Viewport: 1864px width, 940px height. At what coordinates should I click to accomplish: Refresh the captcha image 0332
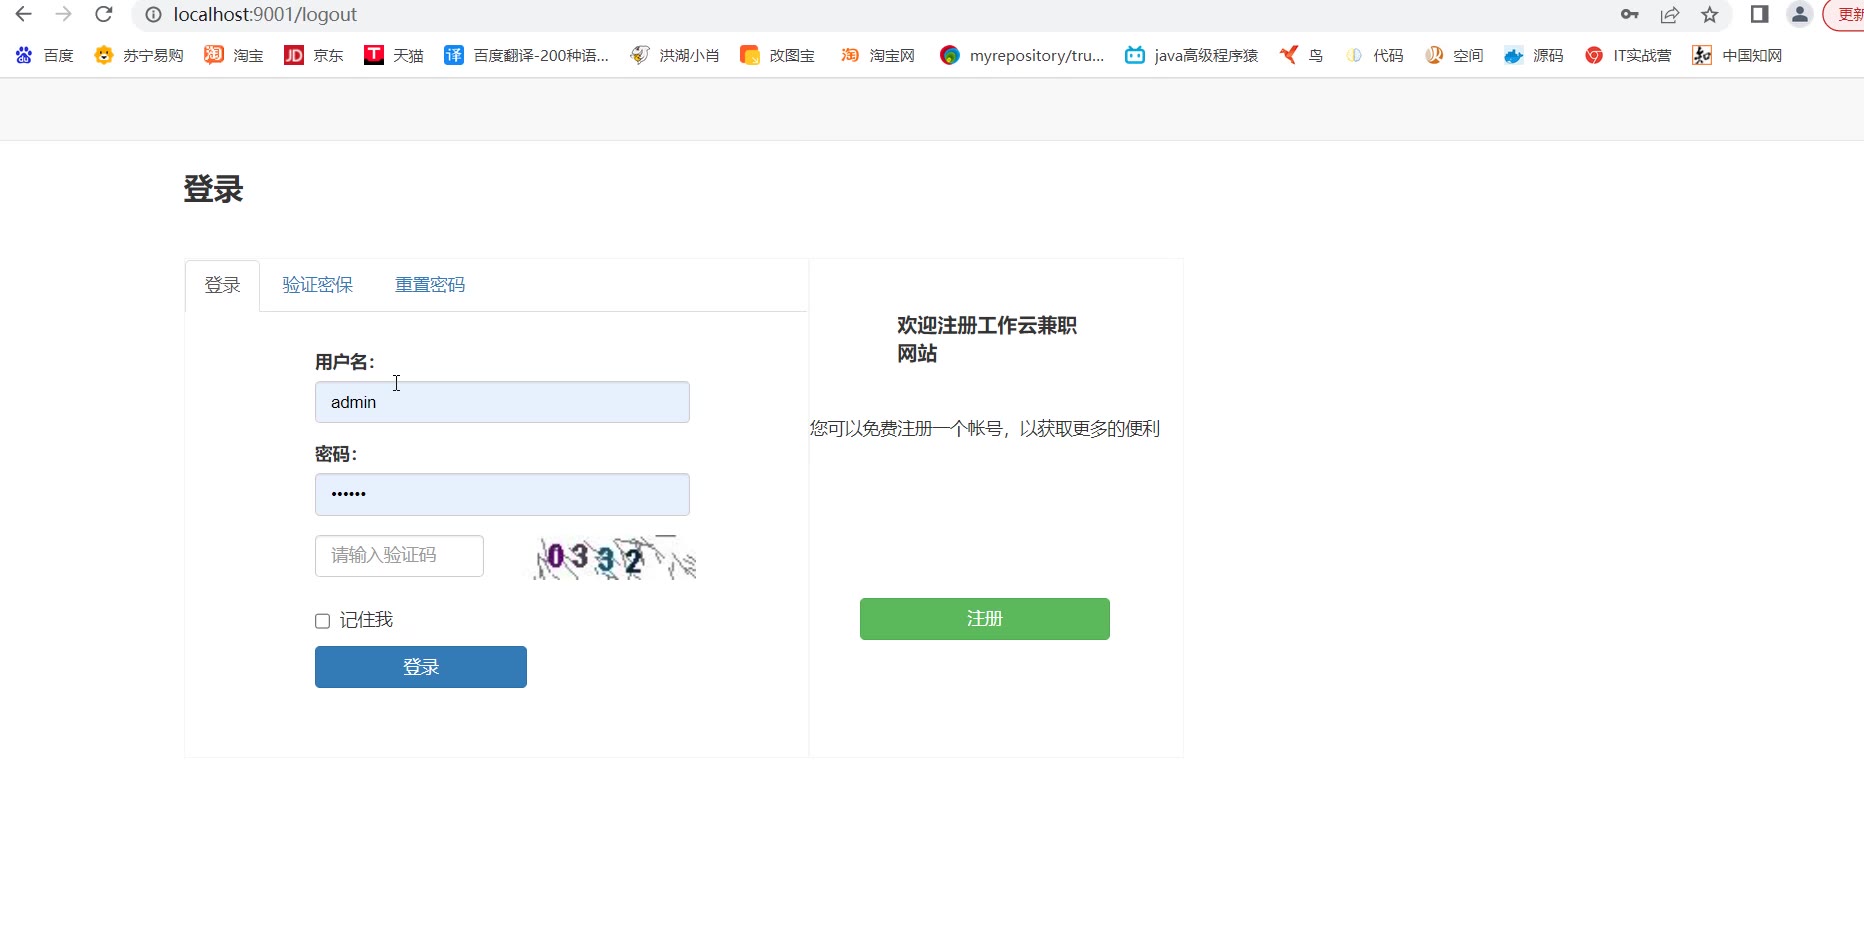coord(615,557)
